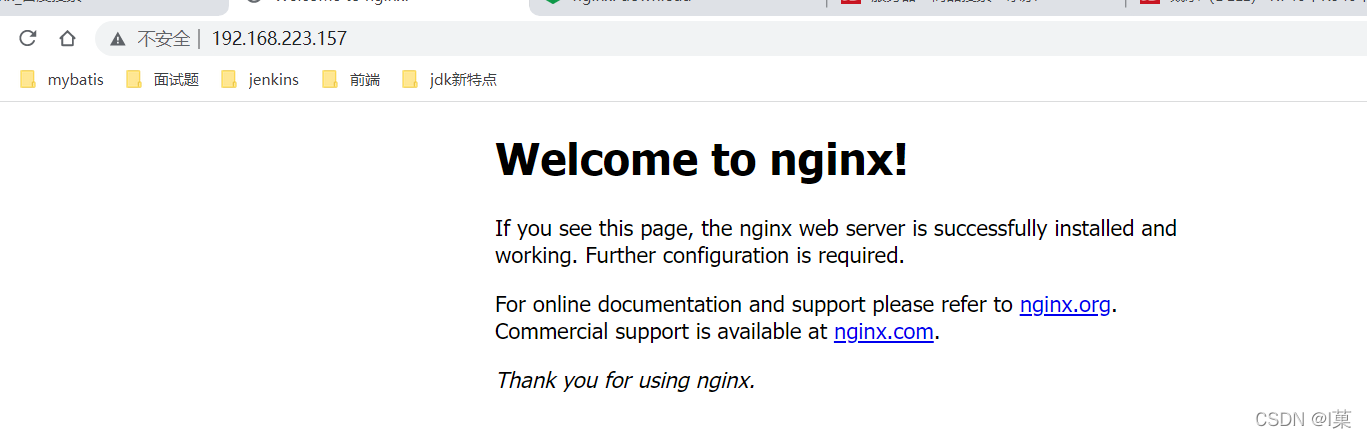Open the jenkins bookmark folder
Image resolution: width=1367 pixels, height=438 pixels.
[x=260, y=80]
